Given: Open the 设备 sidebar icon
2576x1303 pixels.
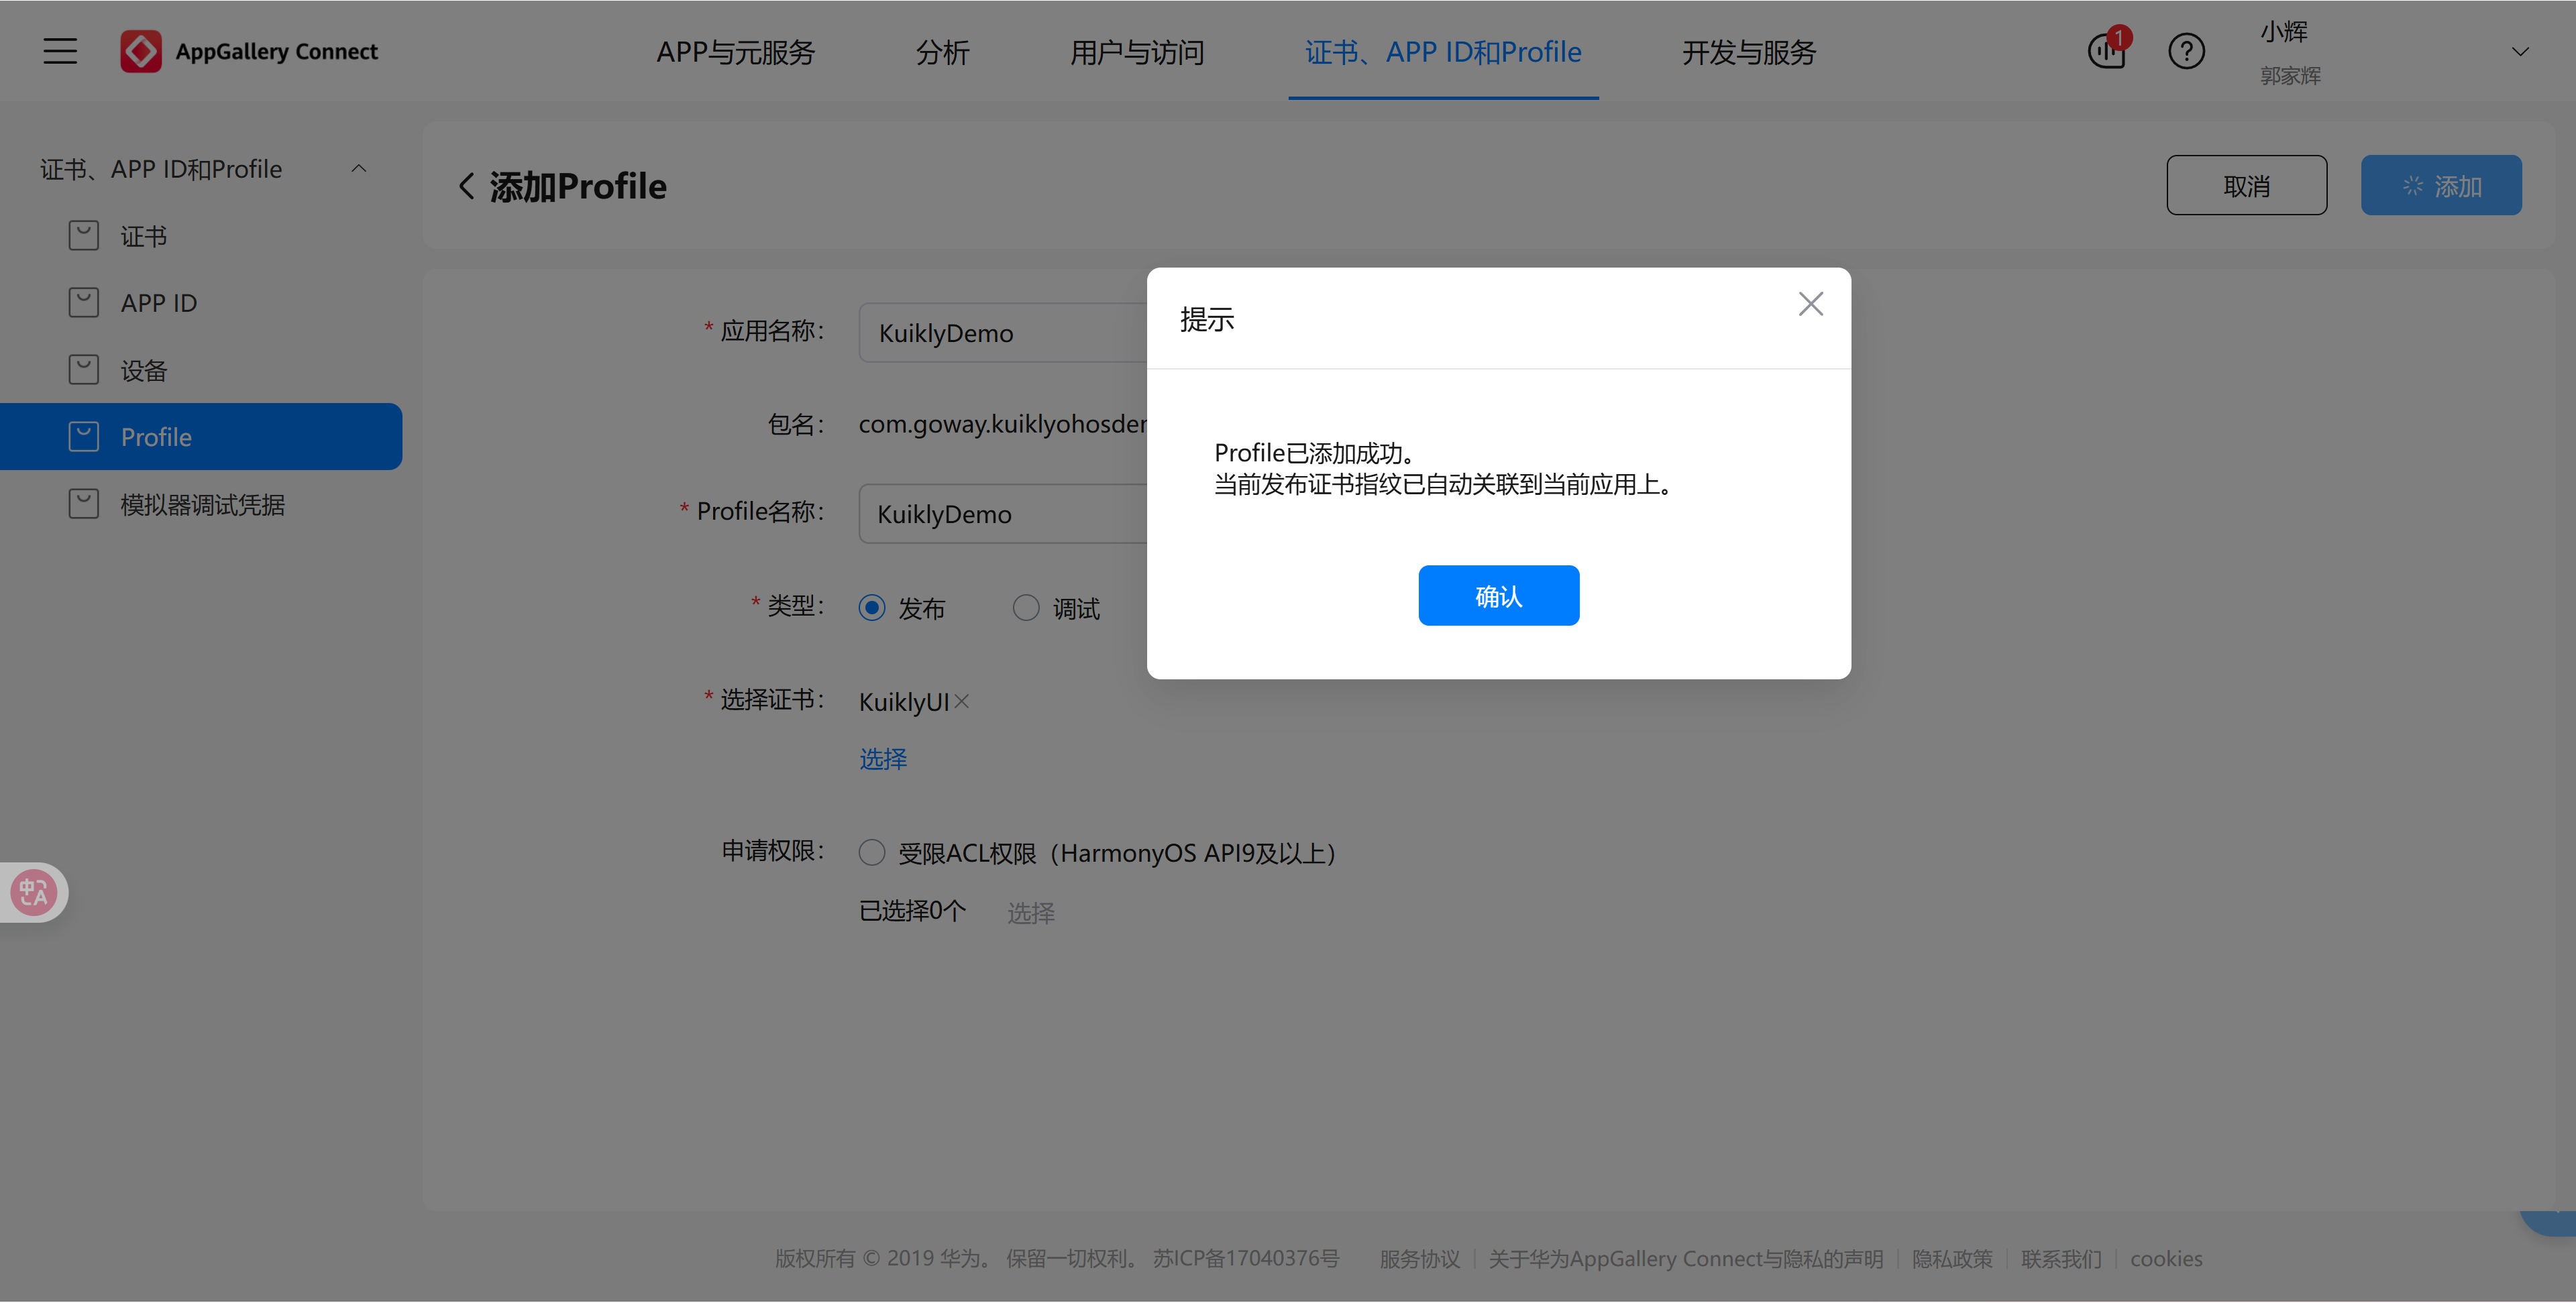Looking at the screenshot, I should 84,369.
